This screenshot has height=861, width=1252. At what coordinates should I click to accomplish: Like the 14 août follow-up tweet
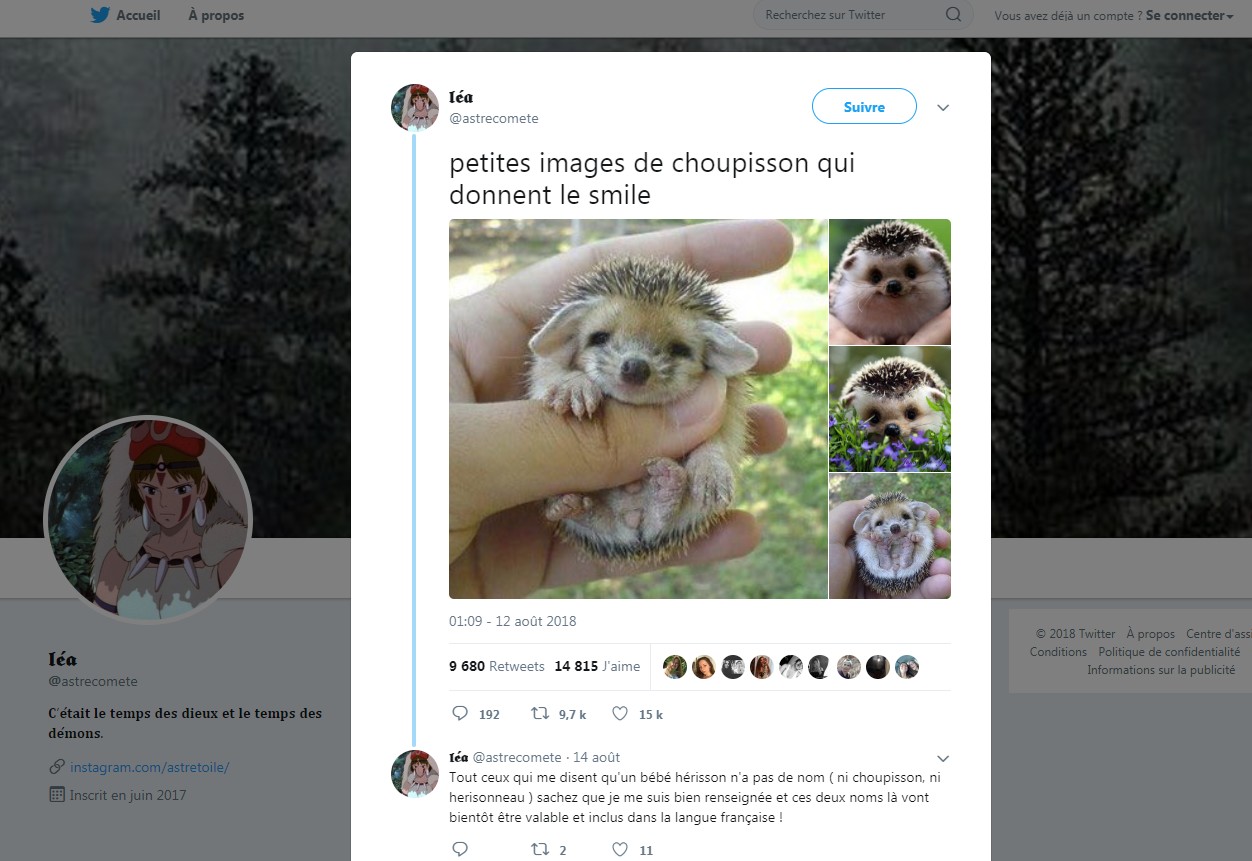pyautogui.click(x=620, y=850)
